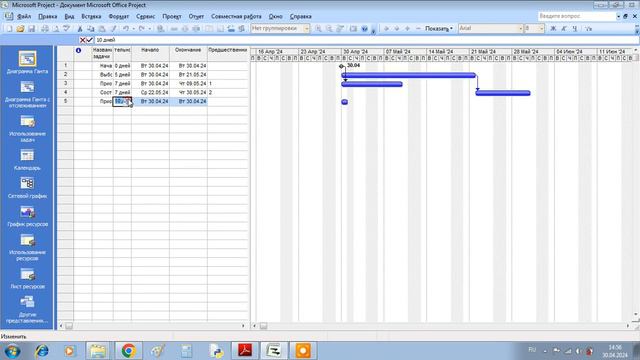
Task: Outdent task with left arrow icon
Action: coord(386,29)
